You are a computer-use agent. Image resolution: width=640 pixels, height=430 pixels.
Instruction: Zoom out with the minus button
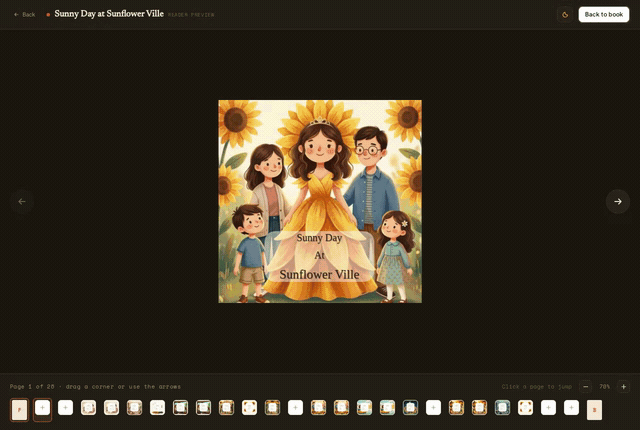(585, 387)
